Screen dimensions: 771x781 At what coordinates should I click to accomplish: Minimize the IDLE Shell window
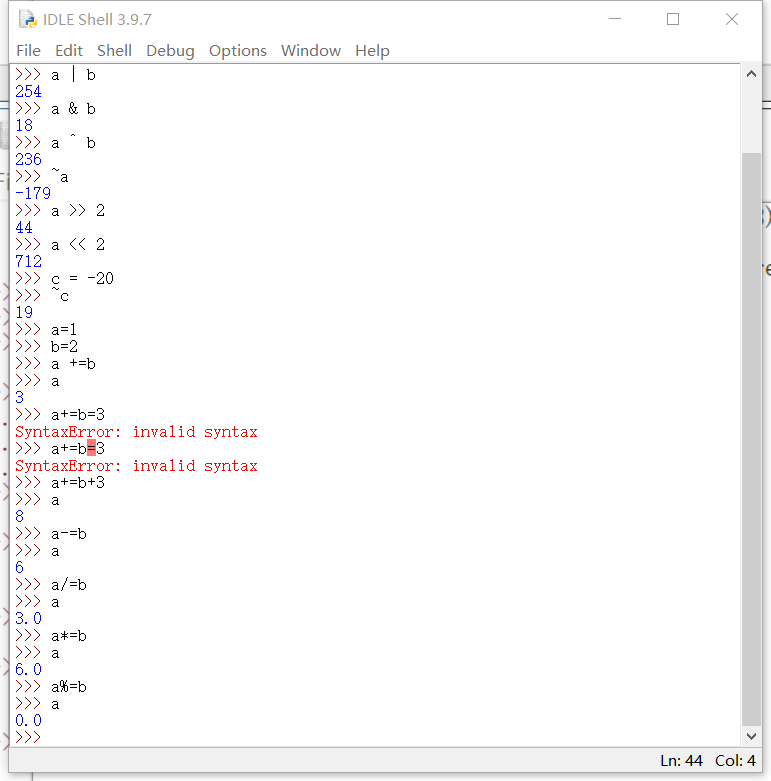click(615, 19)
